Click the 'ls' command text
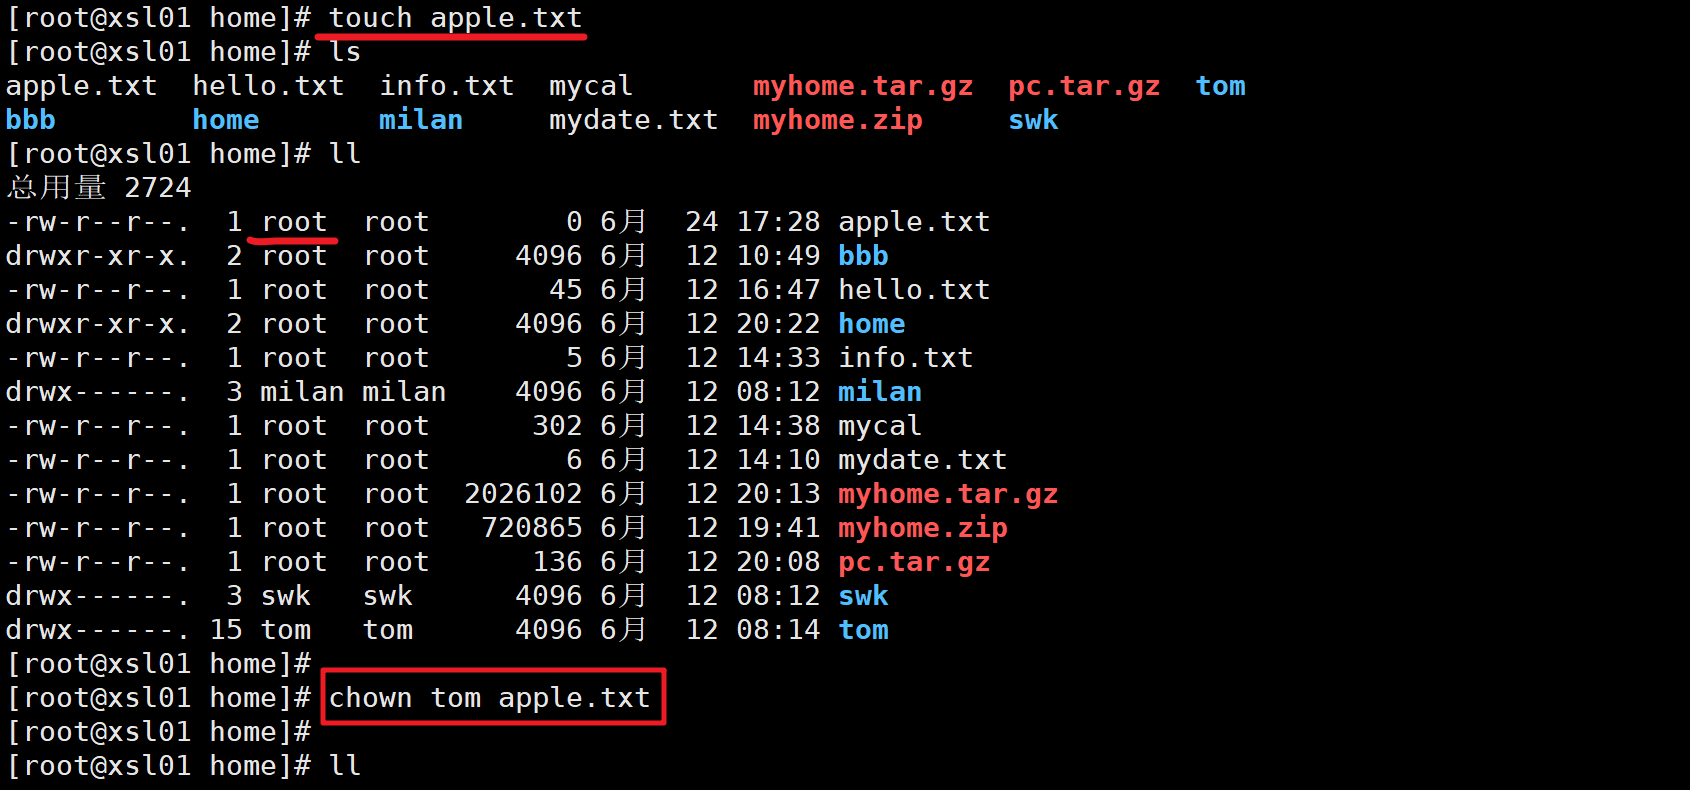Image resolution: width=1690 pixels, height=790 pixels. [x=345, y=52]
